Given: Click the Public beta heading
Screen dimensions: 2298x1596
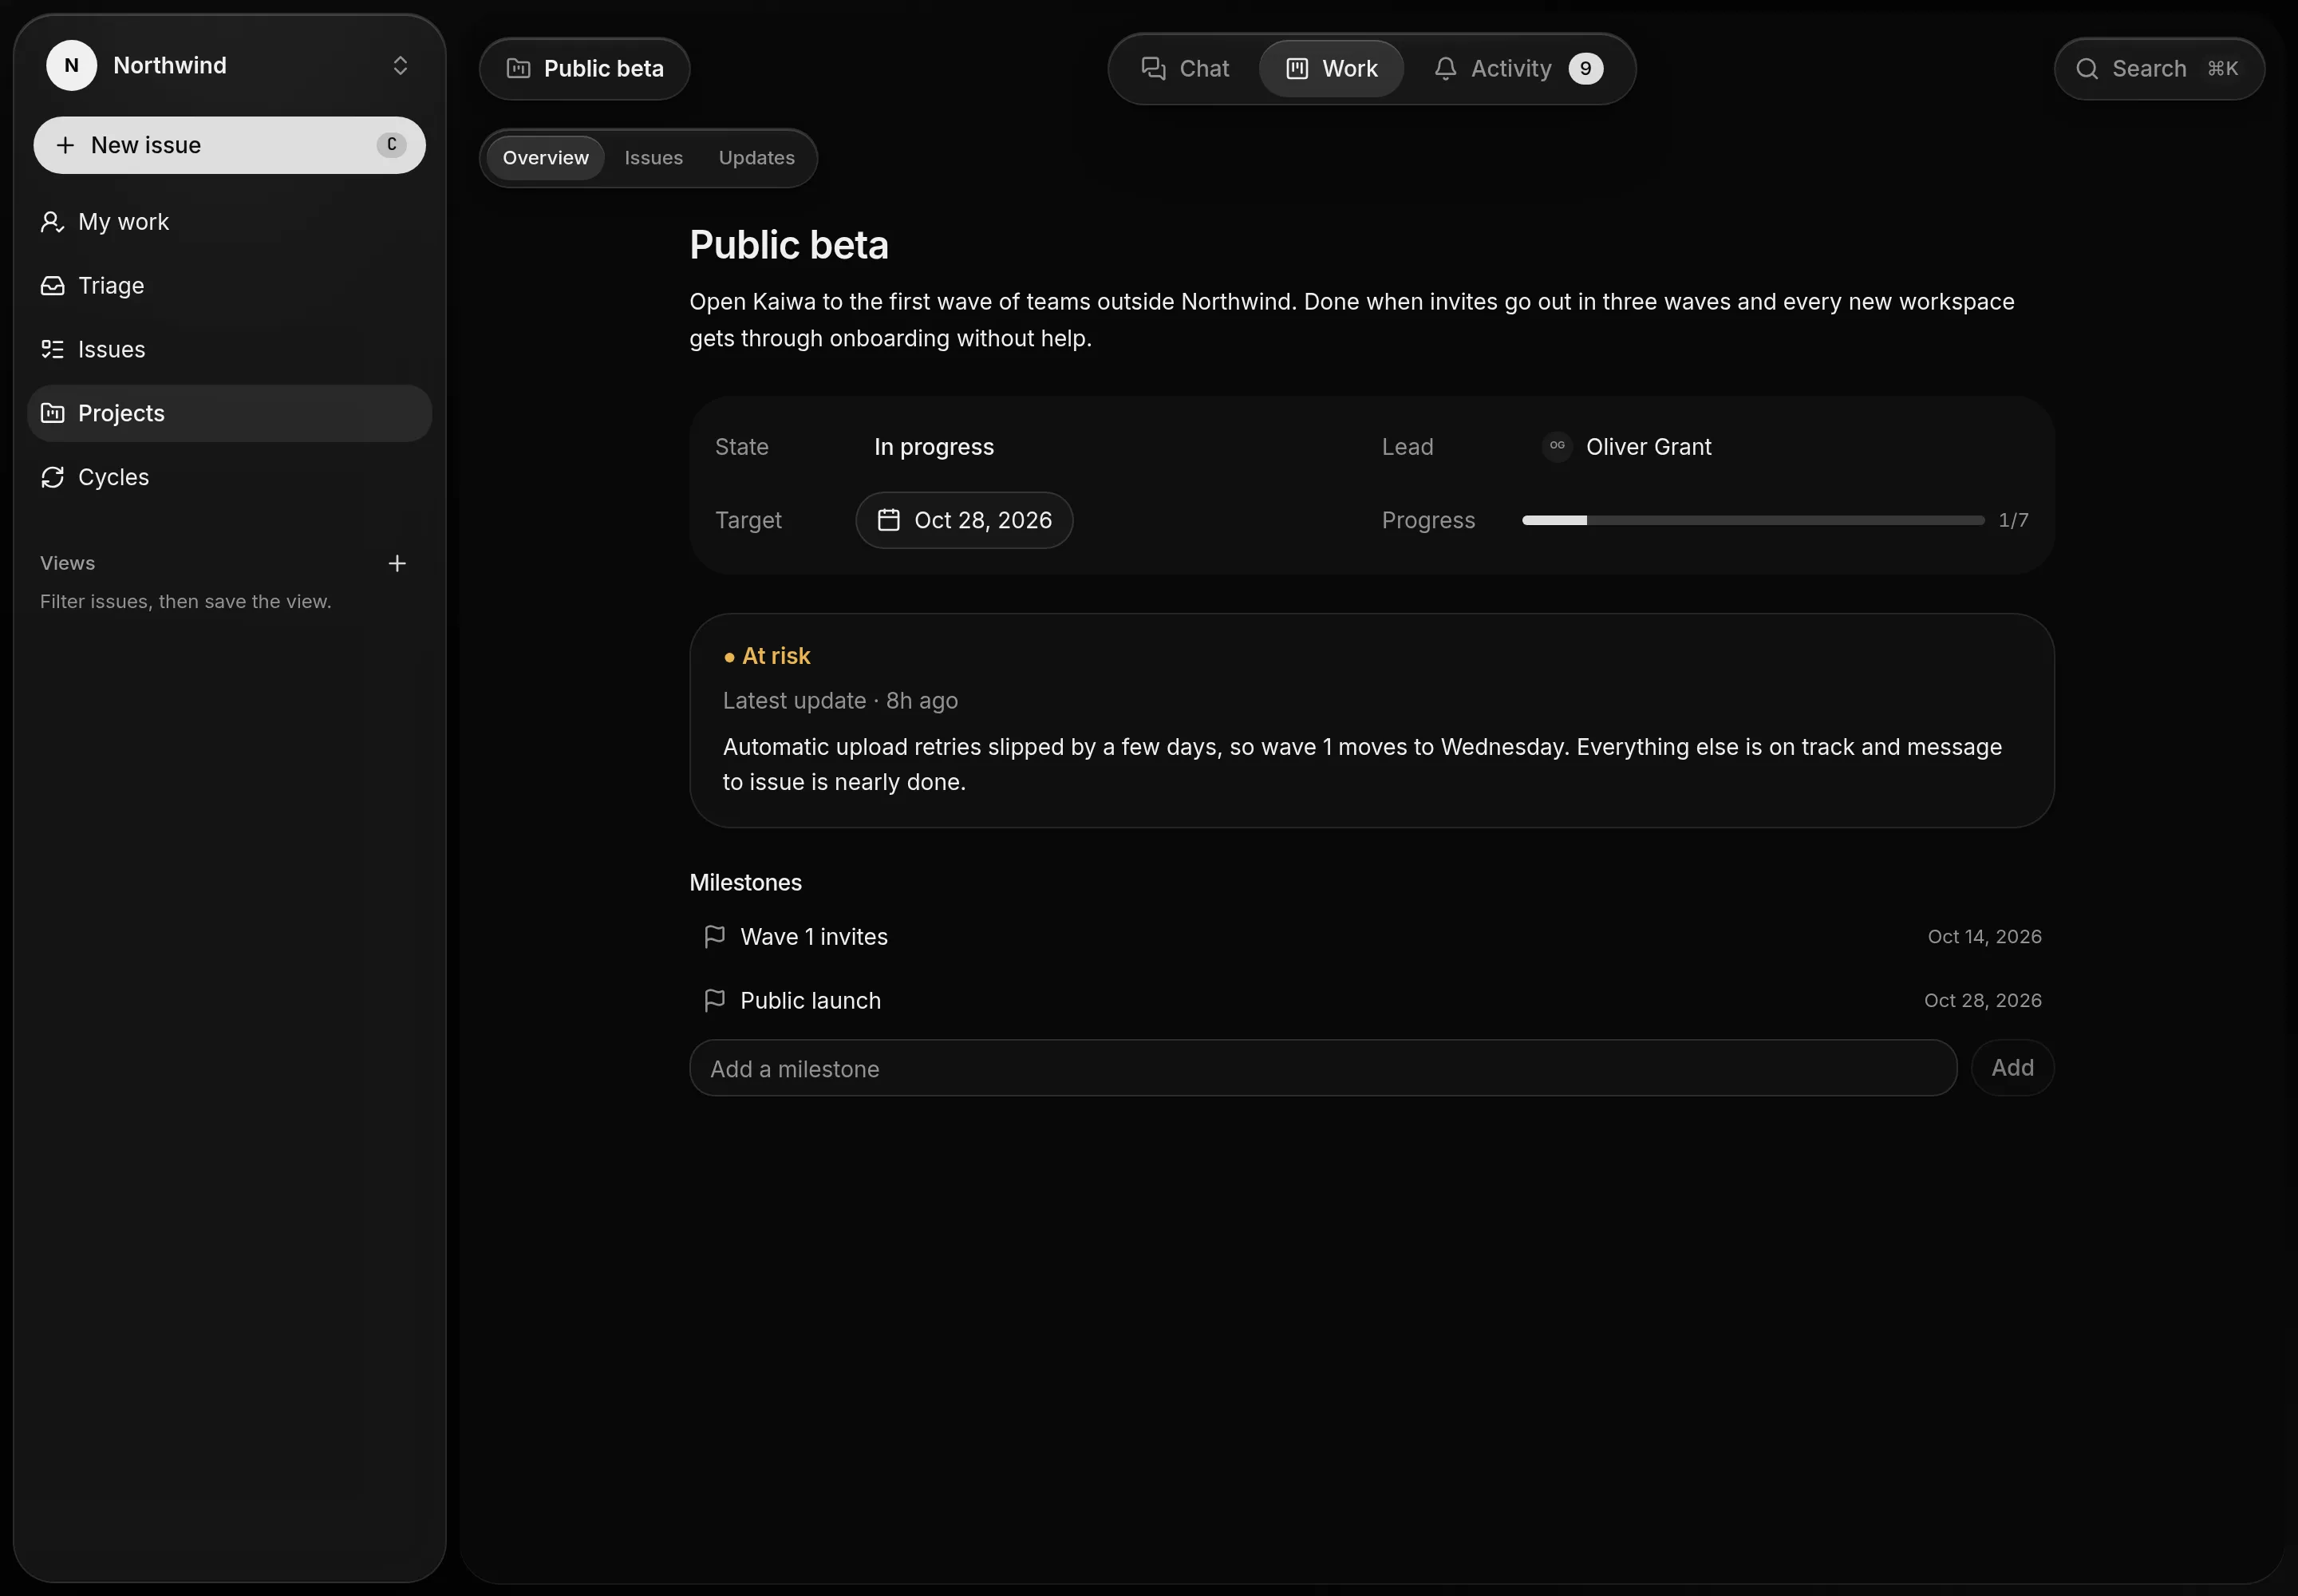Looking at the screenshot, I should pyautogui.click(x=788, y=246).
